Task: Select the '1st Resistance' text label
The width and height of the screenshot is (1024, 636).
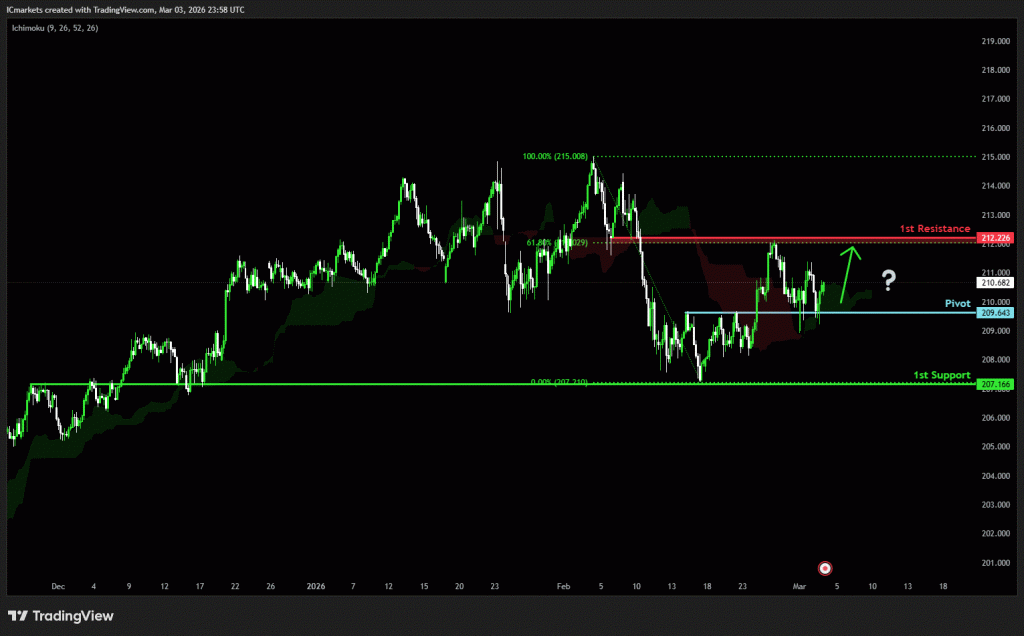Action: [x=934, y=229]
